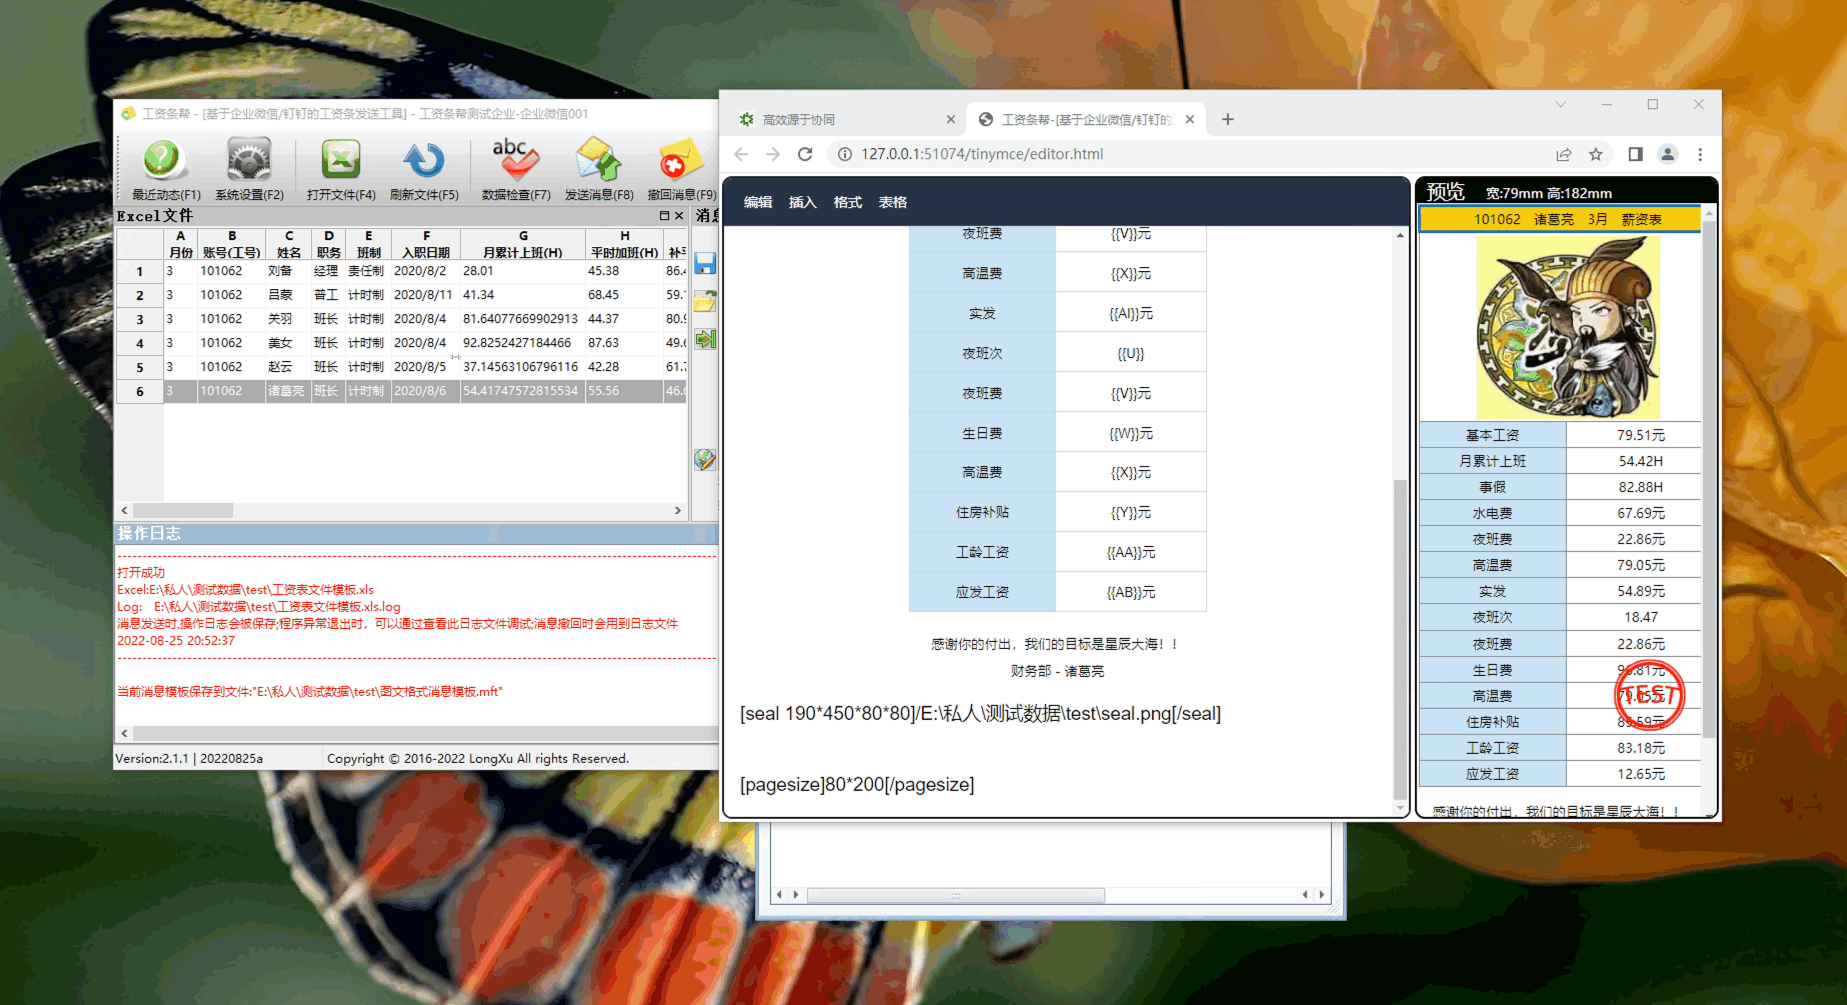Click cell 关羽 in grid
1847x1005 pixels.
coord(286,319)
